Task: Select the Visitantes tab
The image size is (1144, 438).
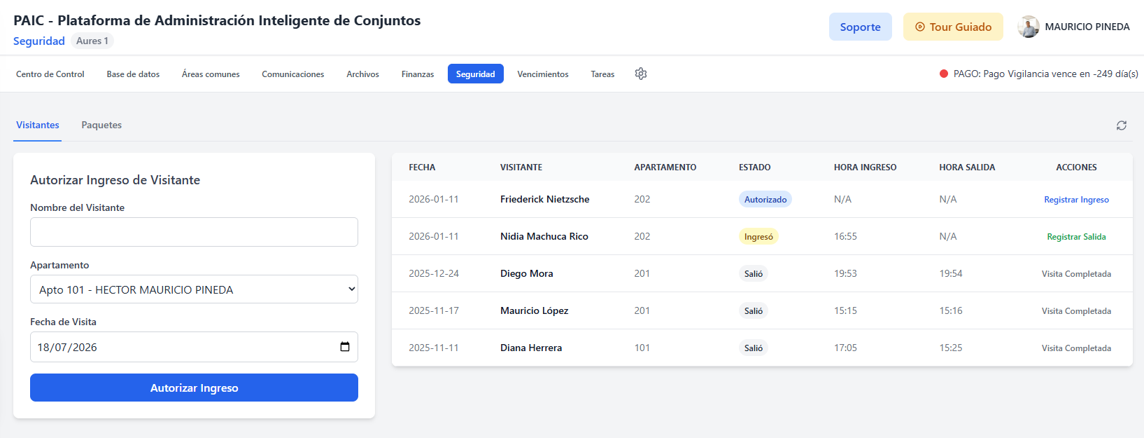Action: pyautogui.click(x=37, y=125)
